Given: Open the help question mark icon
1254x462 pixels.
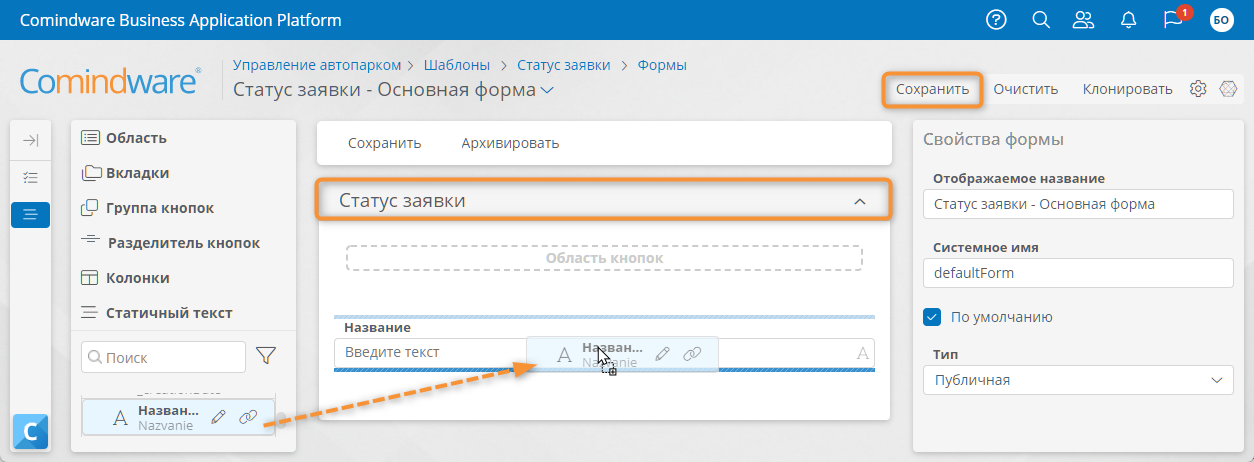Looking at the screenshot, I should point(995,20).
